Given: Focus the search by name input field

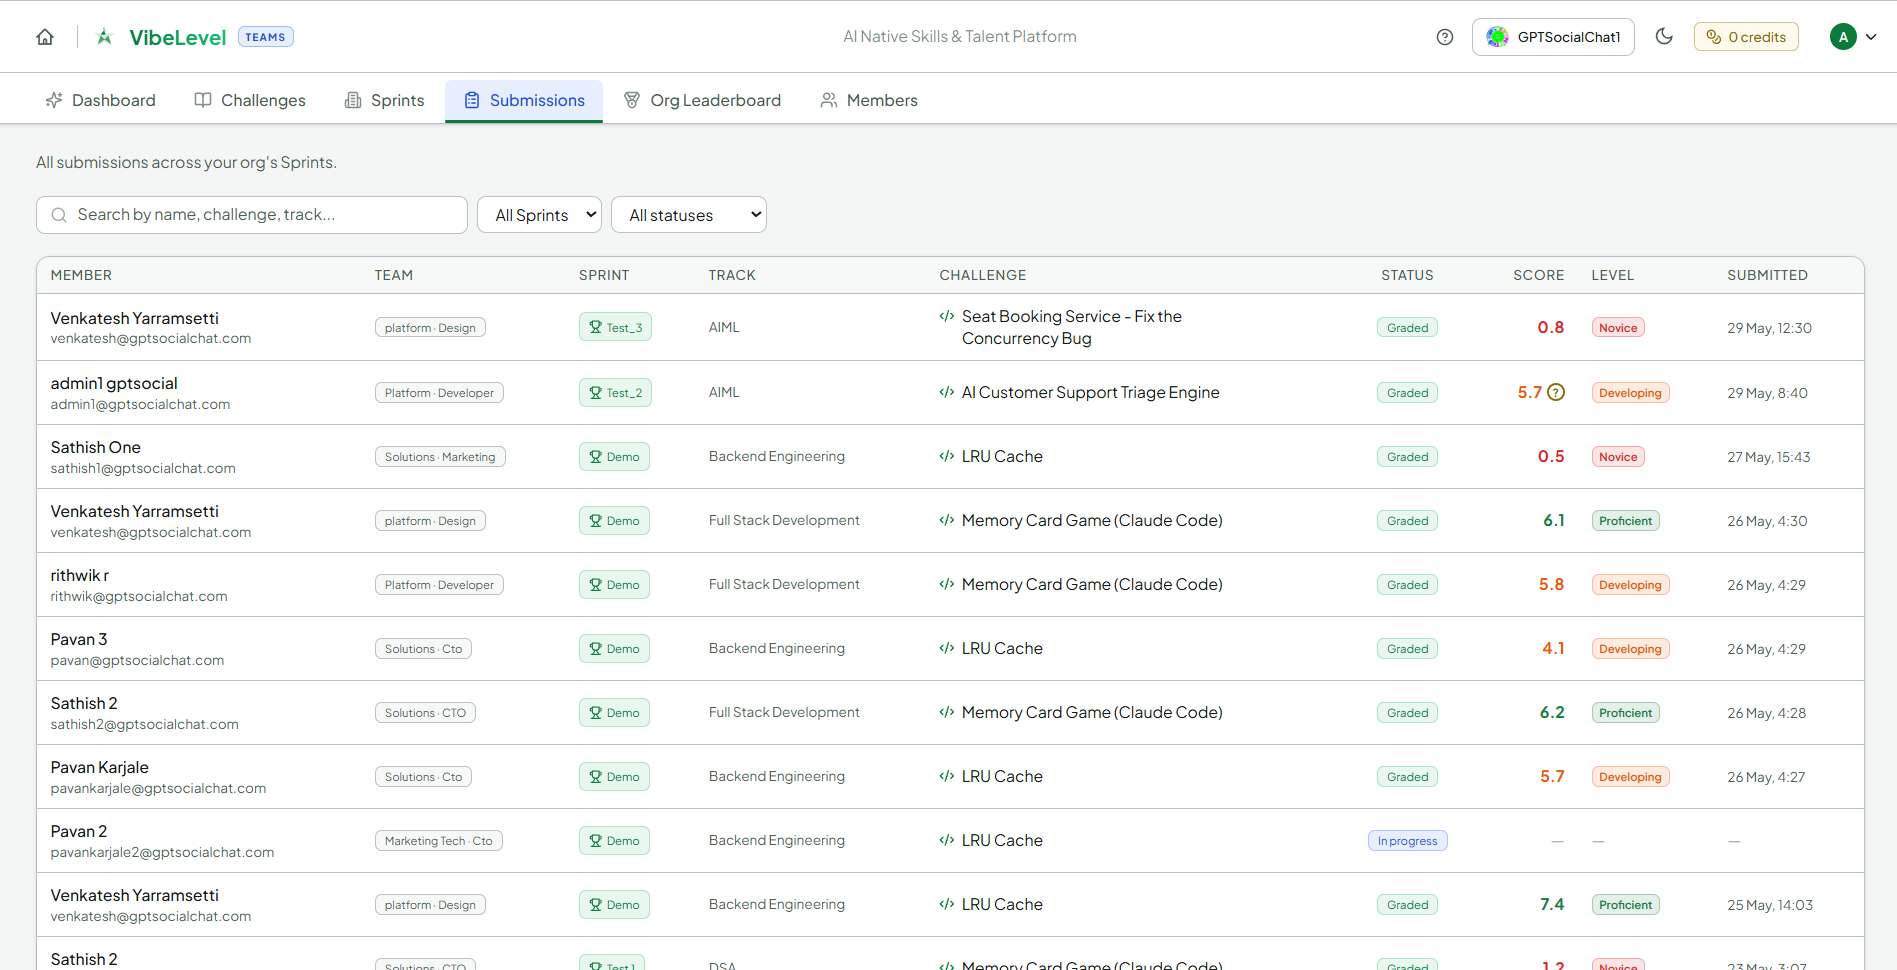Looking at the screenshot, I should tap(252, 215).
